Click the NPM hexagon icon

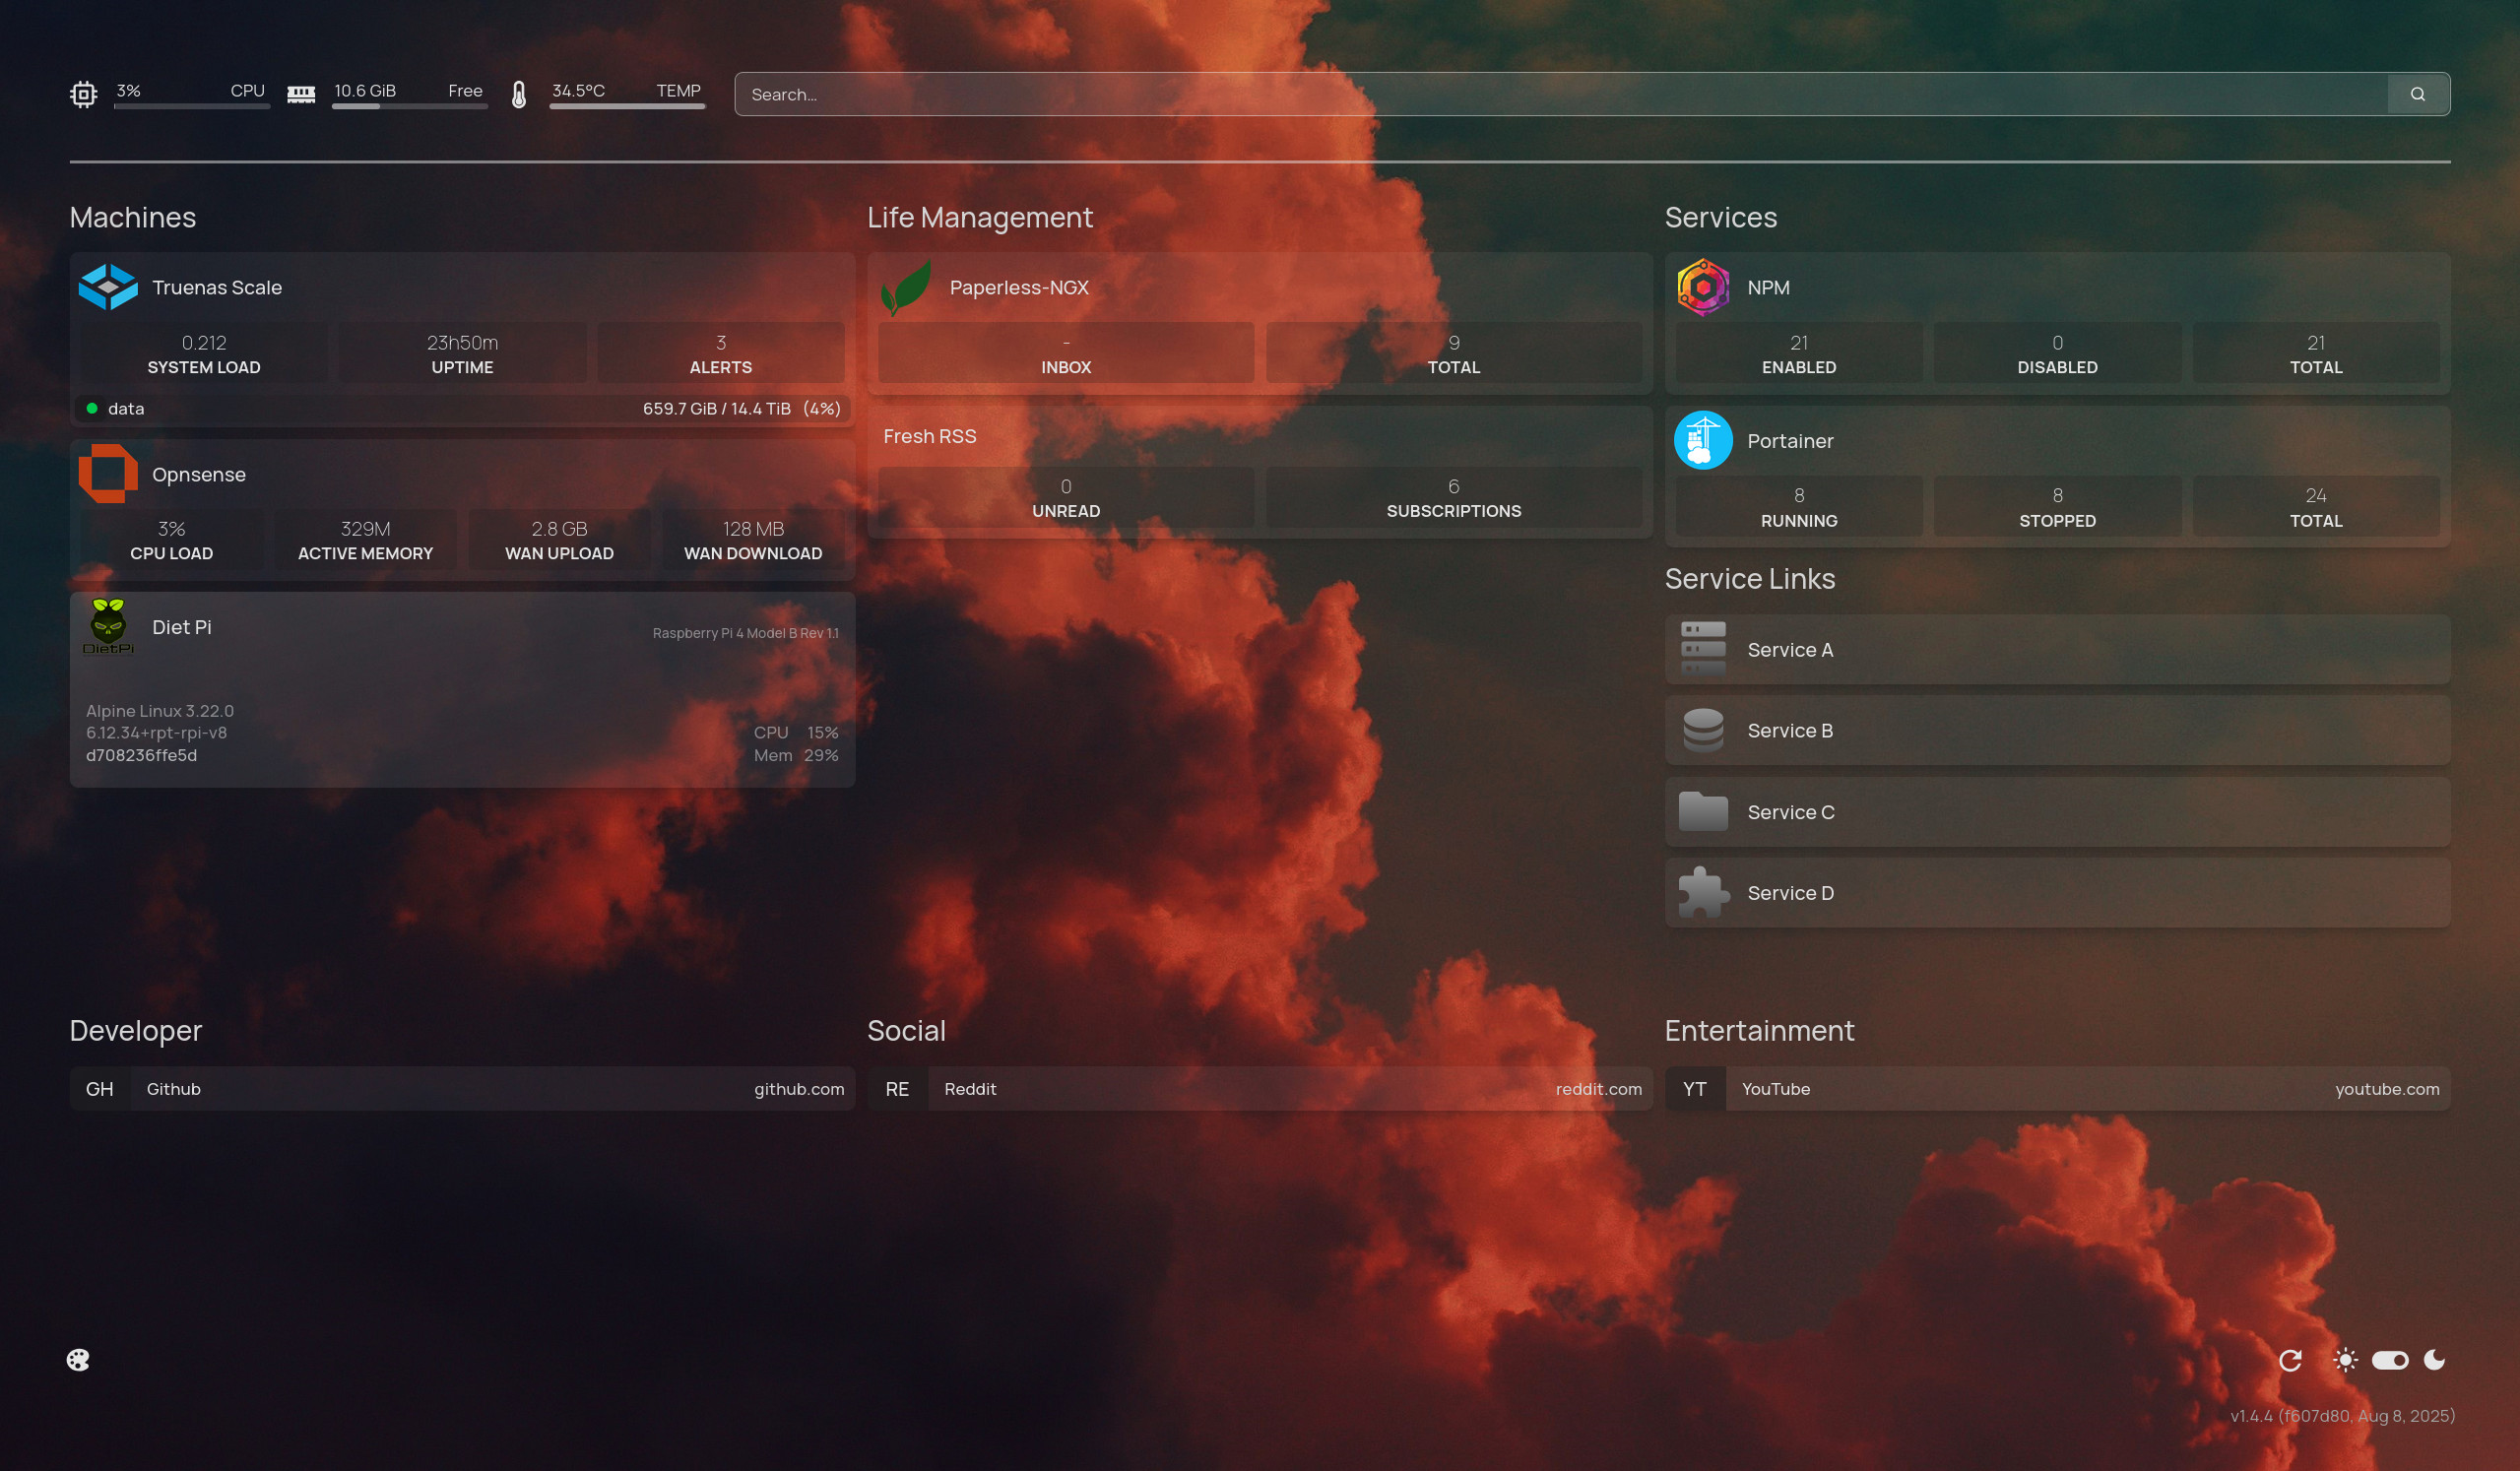(1703, 287)
